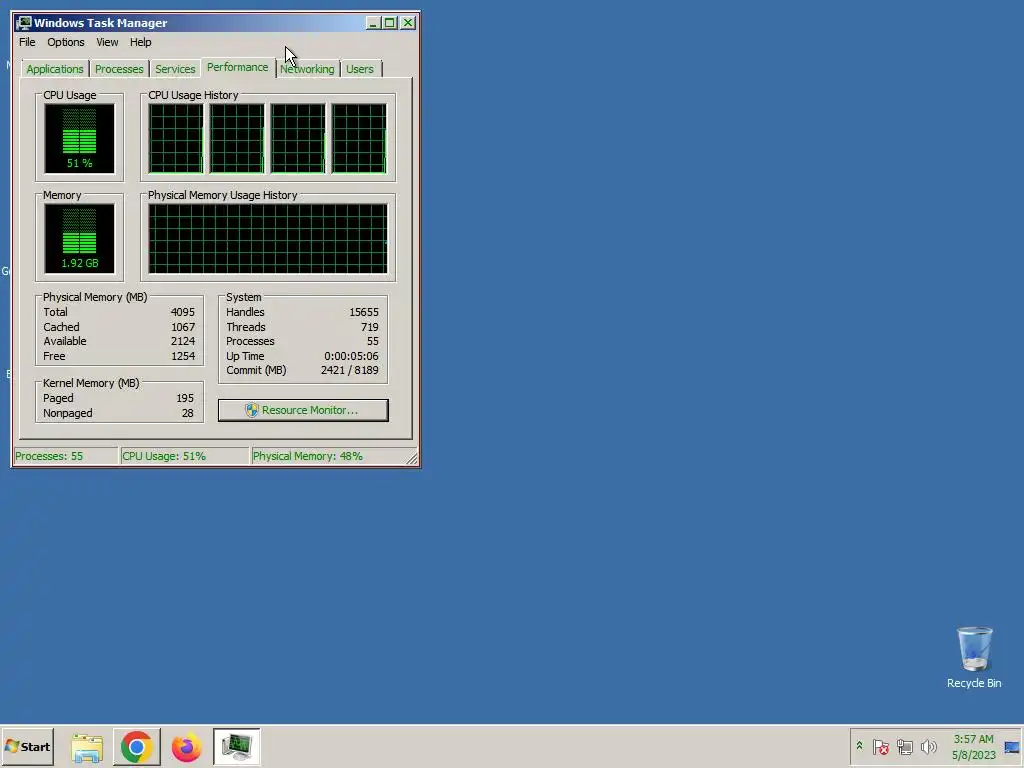Maximize the Task Manager window

click(390, 23)
